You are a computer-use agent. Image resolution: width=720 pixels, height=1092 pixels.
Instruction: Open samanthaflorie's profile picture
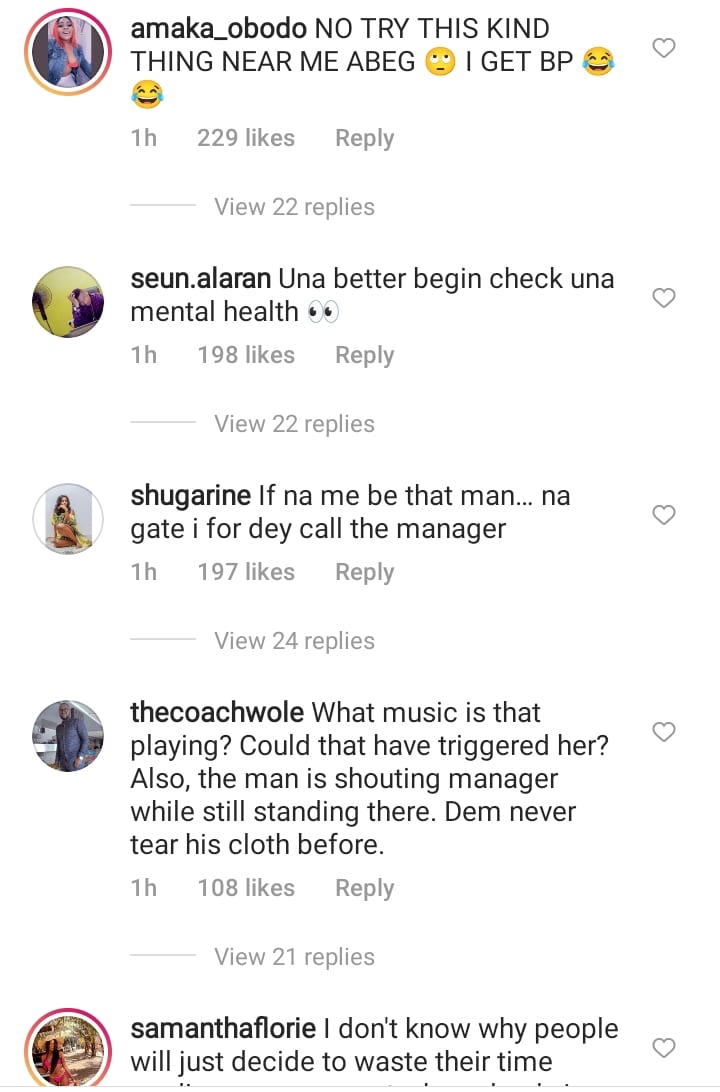tap(68, 1050)
